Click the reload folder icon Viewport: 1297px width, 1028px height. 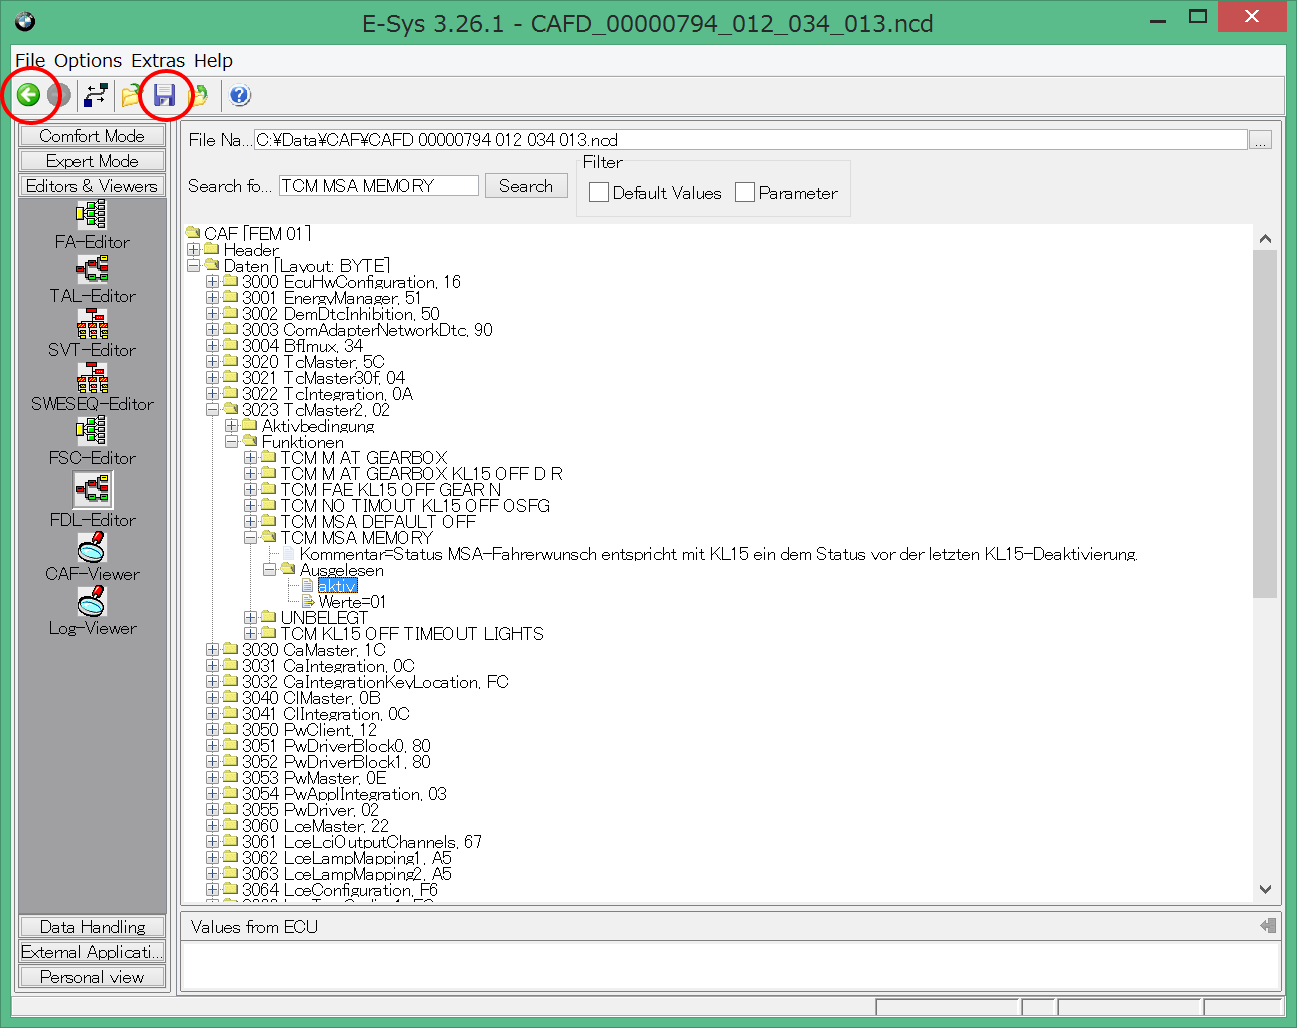[x=199, y=95]
